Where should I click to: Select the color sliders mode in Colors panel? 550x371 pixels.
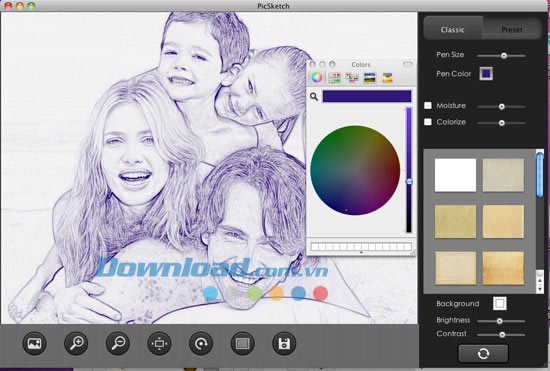(334, 77)
